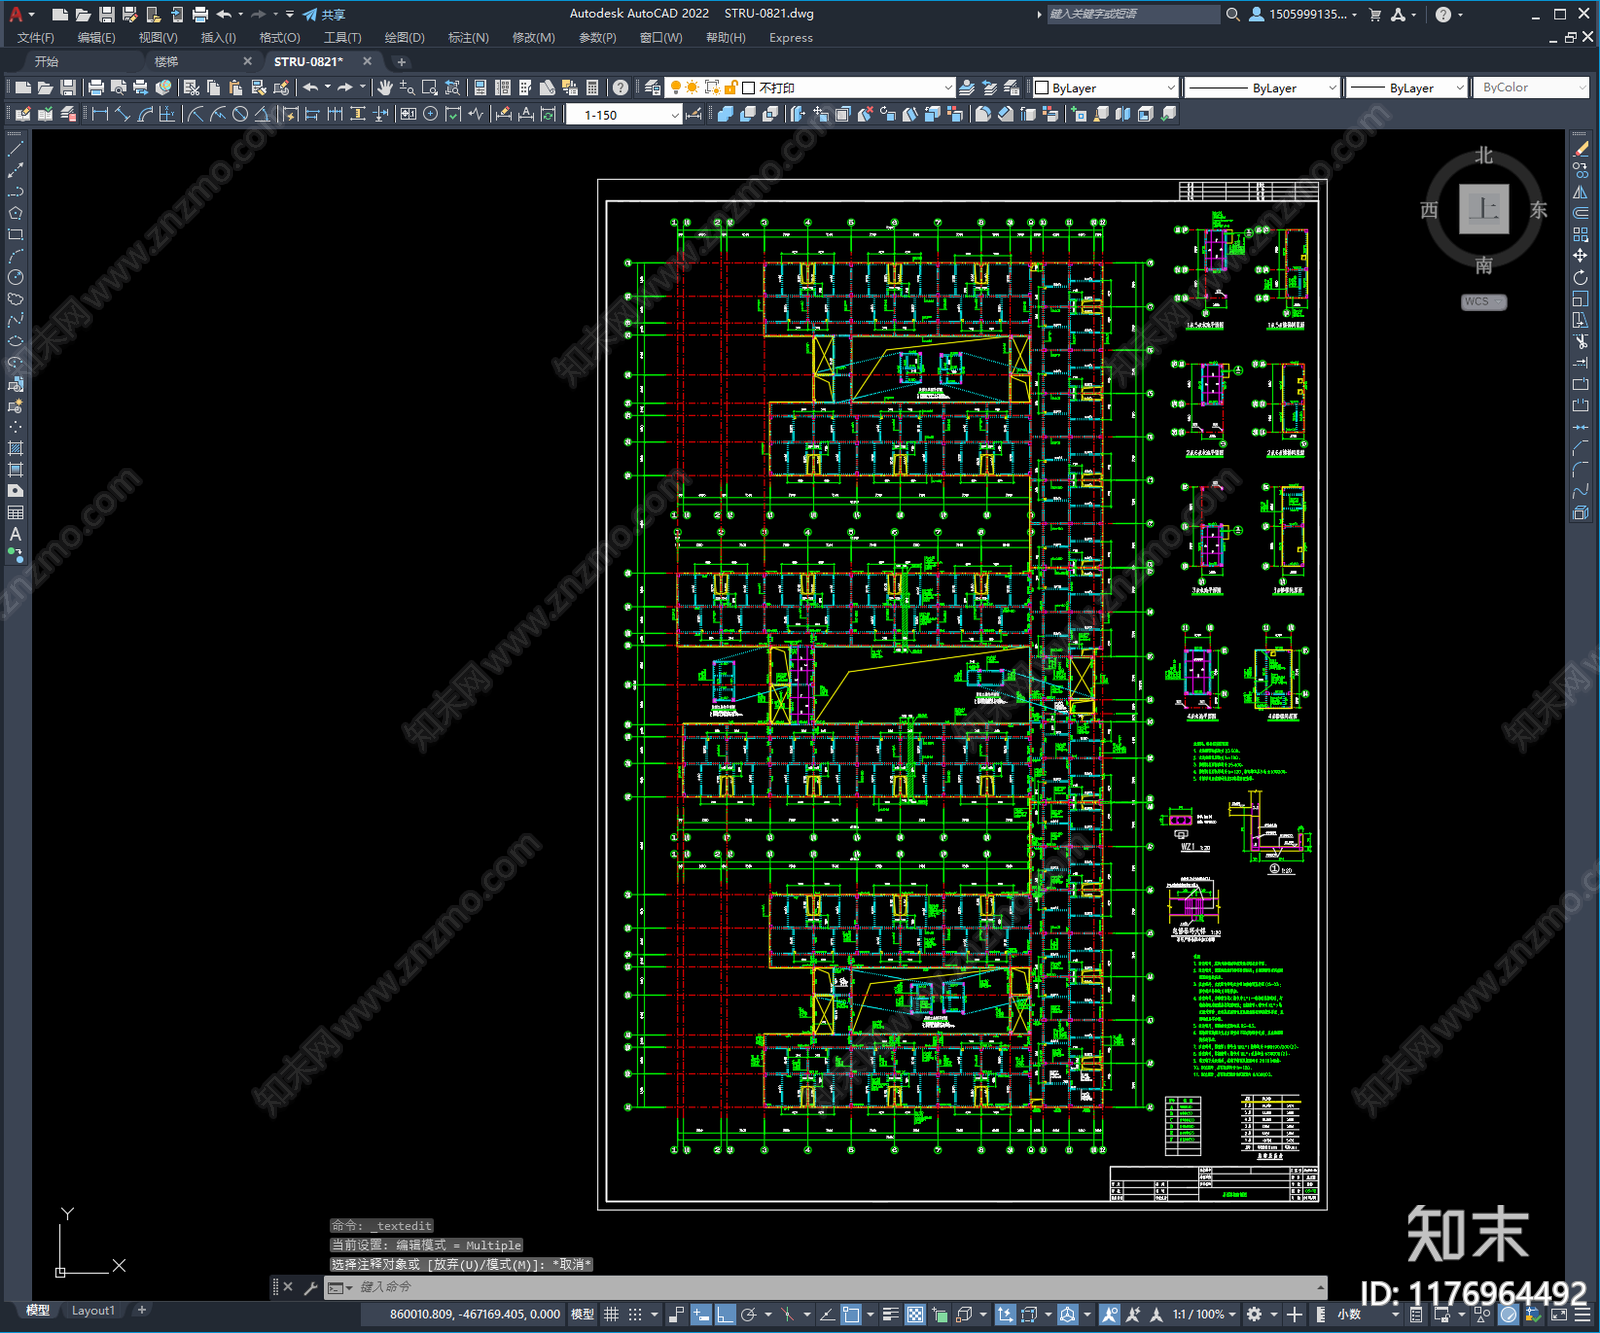
Task: Open the 1:1 / 100% annotation scale dropdown
Action: (1204, 1314)
